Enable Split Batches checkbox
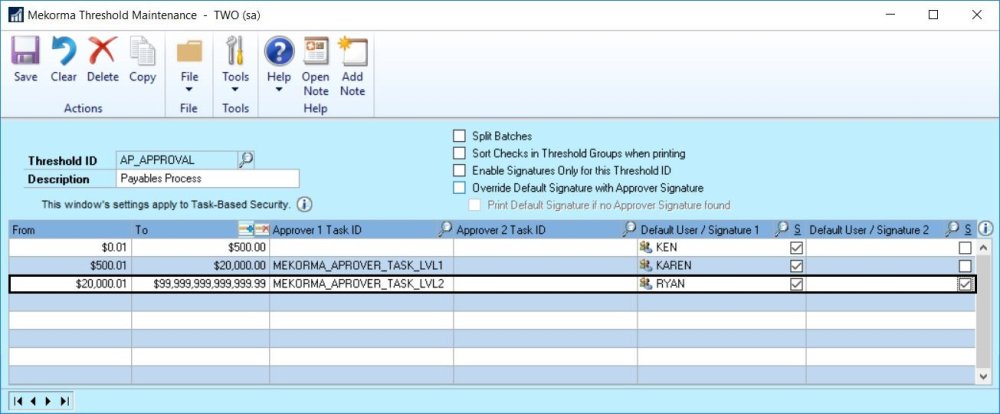The image size is (1000, 414). 459,136
